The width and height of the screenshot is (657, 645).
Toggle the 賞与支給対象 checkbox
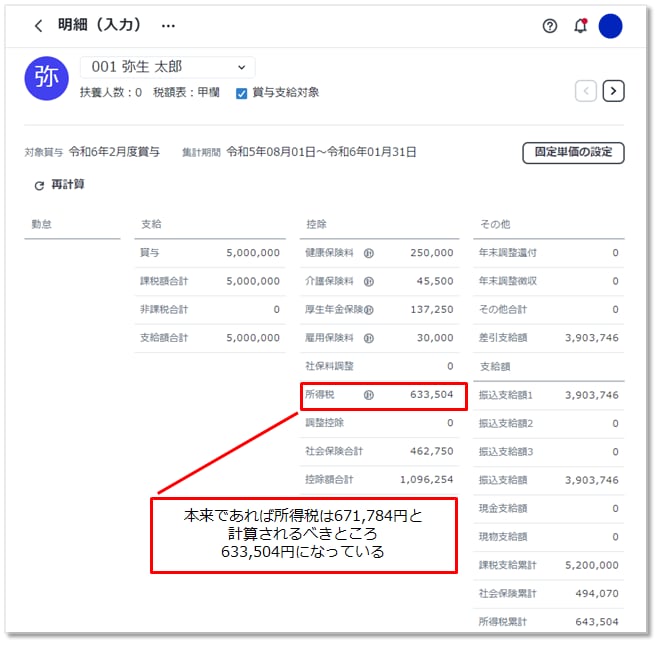tap(242, 93)
